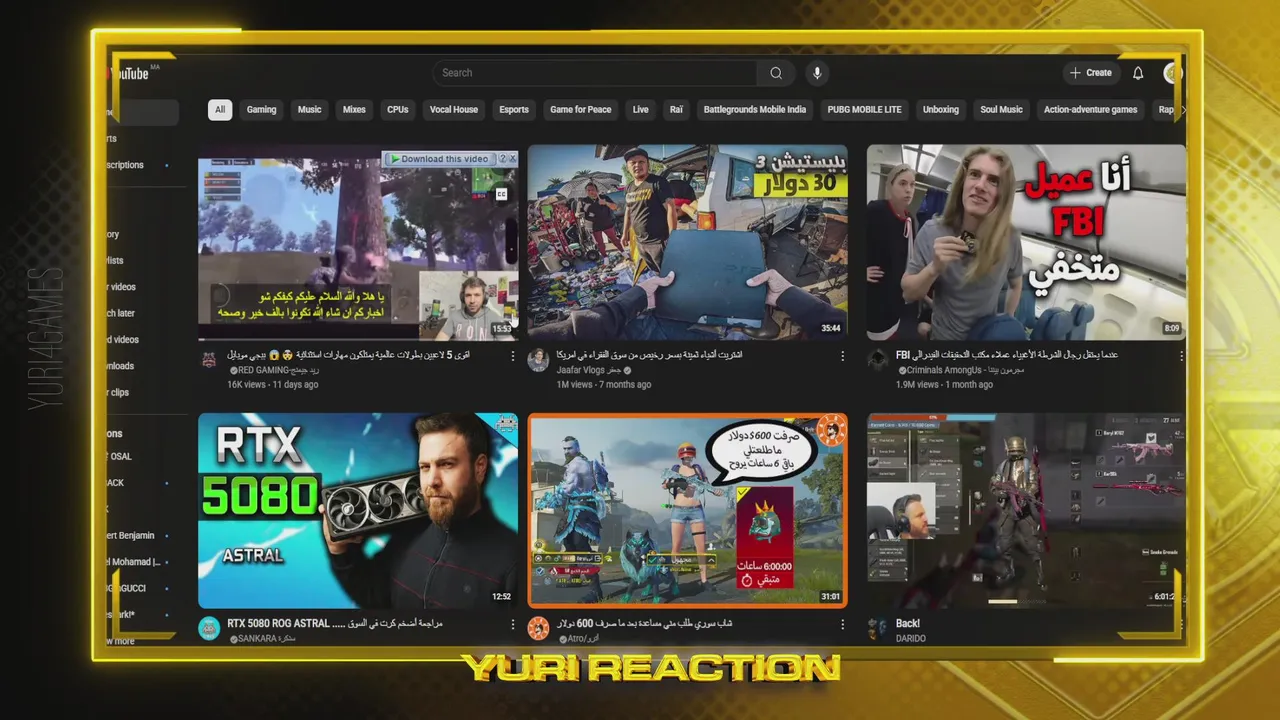1280x720 pixels.
Task: Open Robert Benjamin subscription in sidebar
Action: click(130, 535)
